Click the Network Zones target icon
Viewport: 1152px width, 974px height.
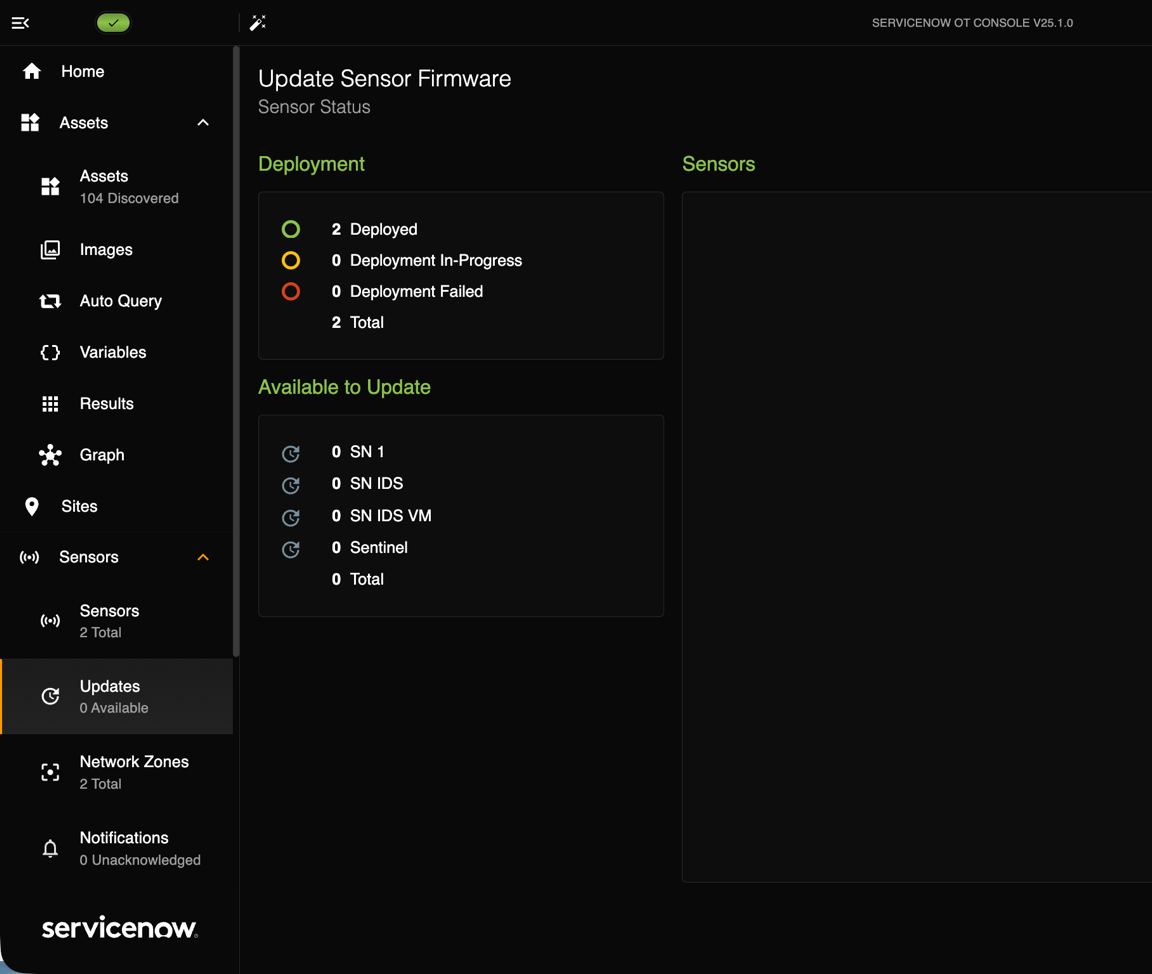tap(50, 772)
